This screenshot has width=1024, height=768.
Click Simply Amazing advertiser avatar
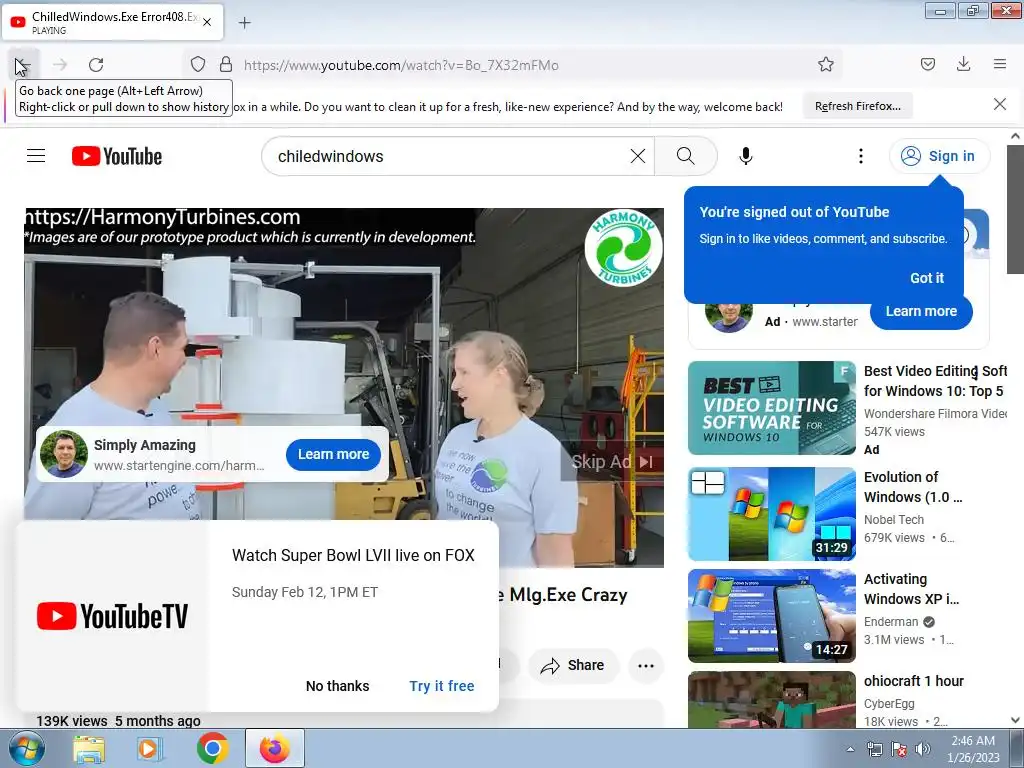pos(64,454)
